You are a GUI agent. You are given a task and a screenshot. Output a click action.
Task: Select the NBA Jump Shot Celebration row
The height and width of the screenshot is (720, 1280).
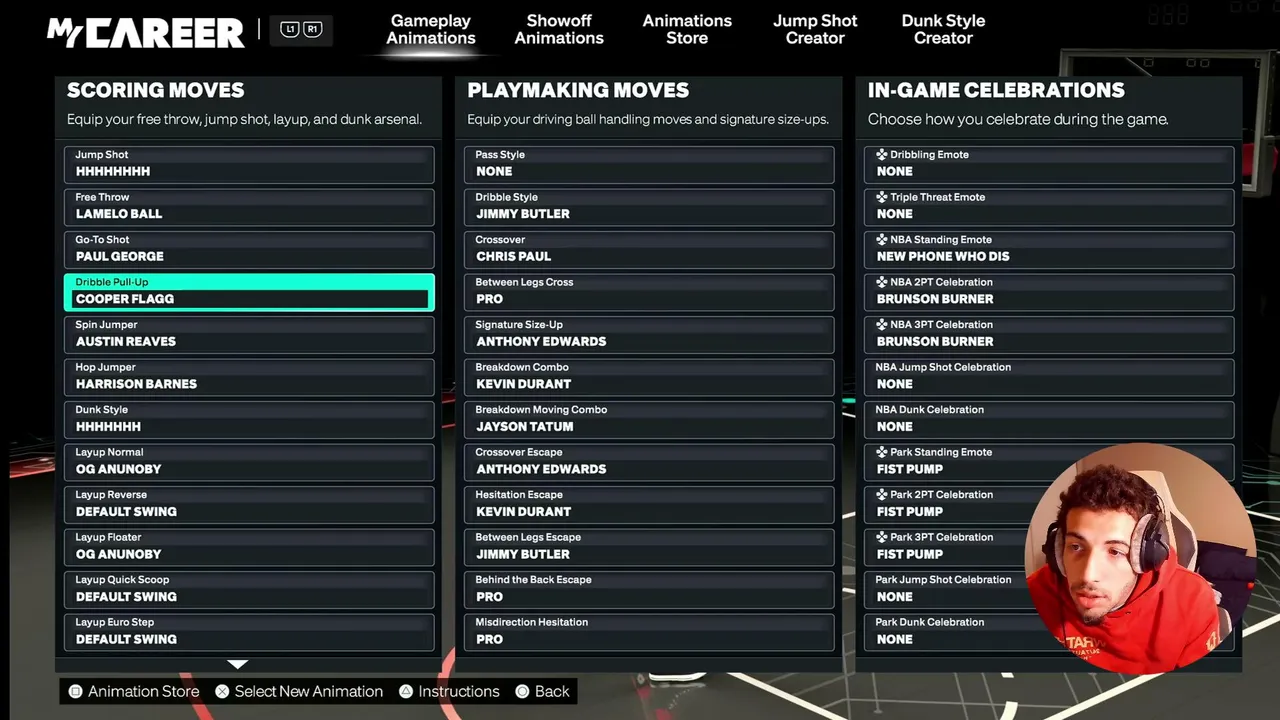tap(1049, 377)
